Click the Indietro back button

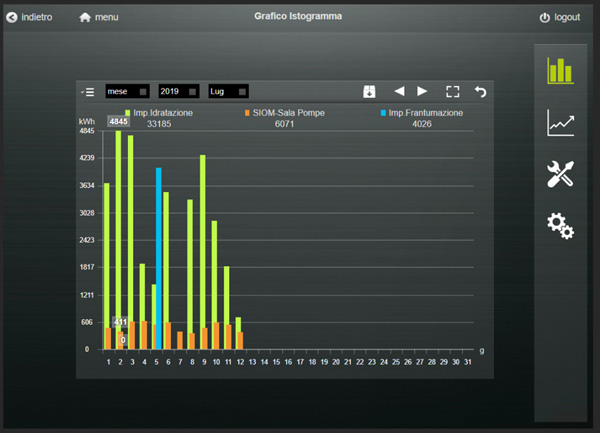pos(30,18)
